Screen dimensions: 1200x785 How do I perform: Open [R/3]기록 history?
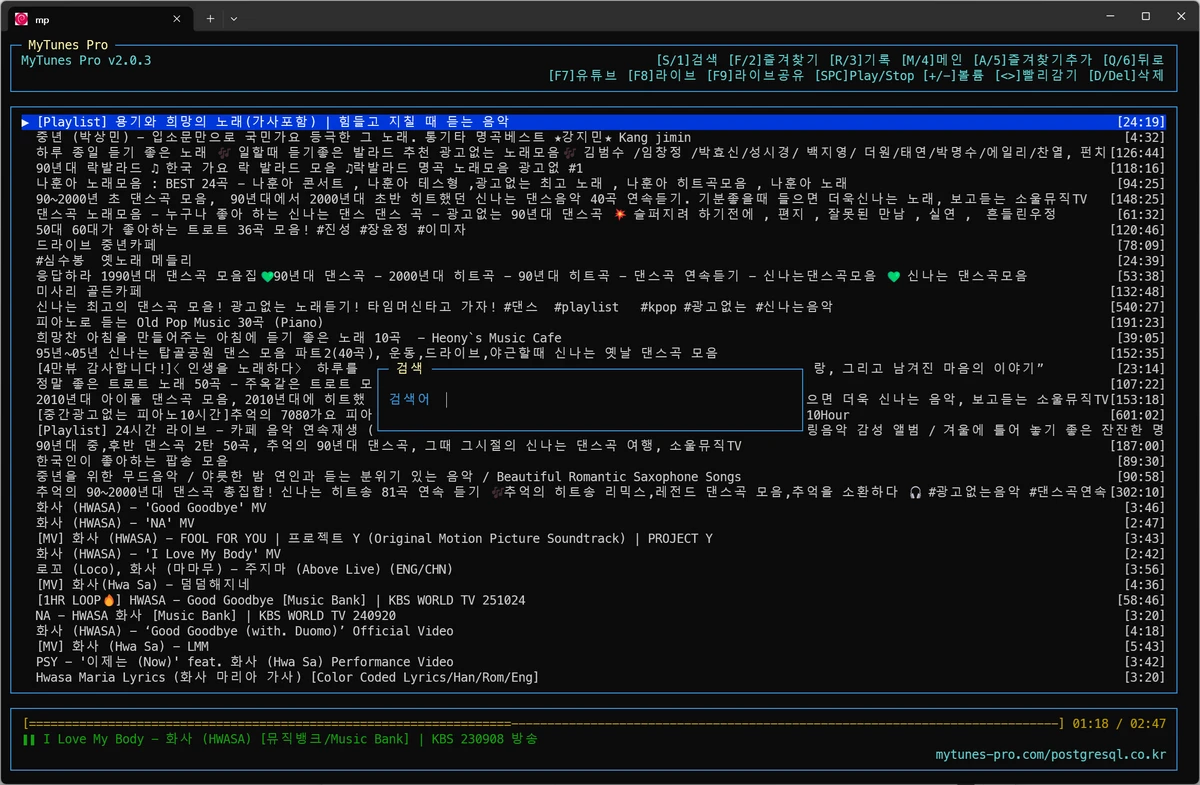pyautogui.click(x=860, y=60)
